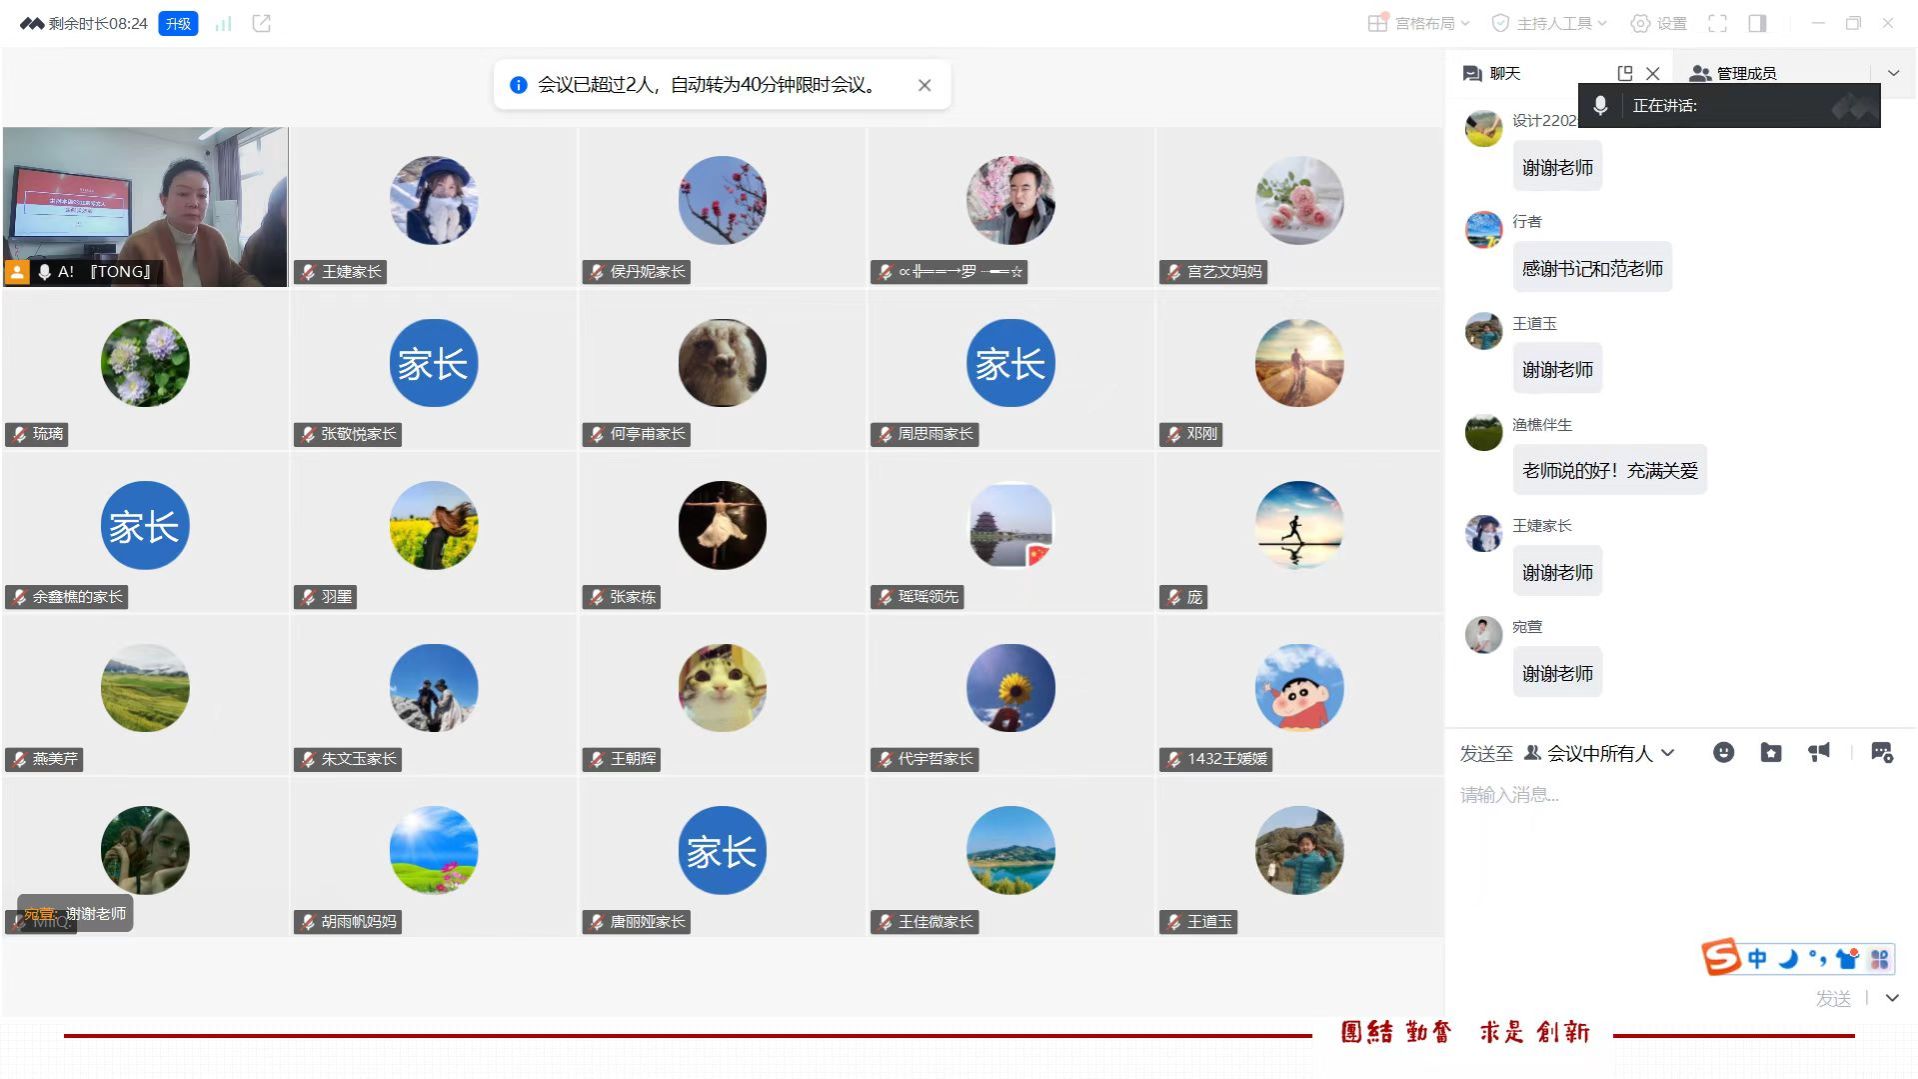The width and height of the screenshot is (1918, 1079).
Task: Click the megaphone announcement icon in chat
Action: [1819, 753]
